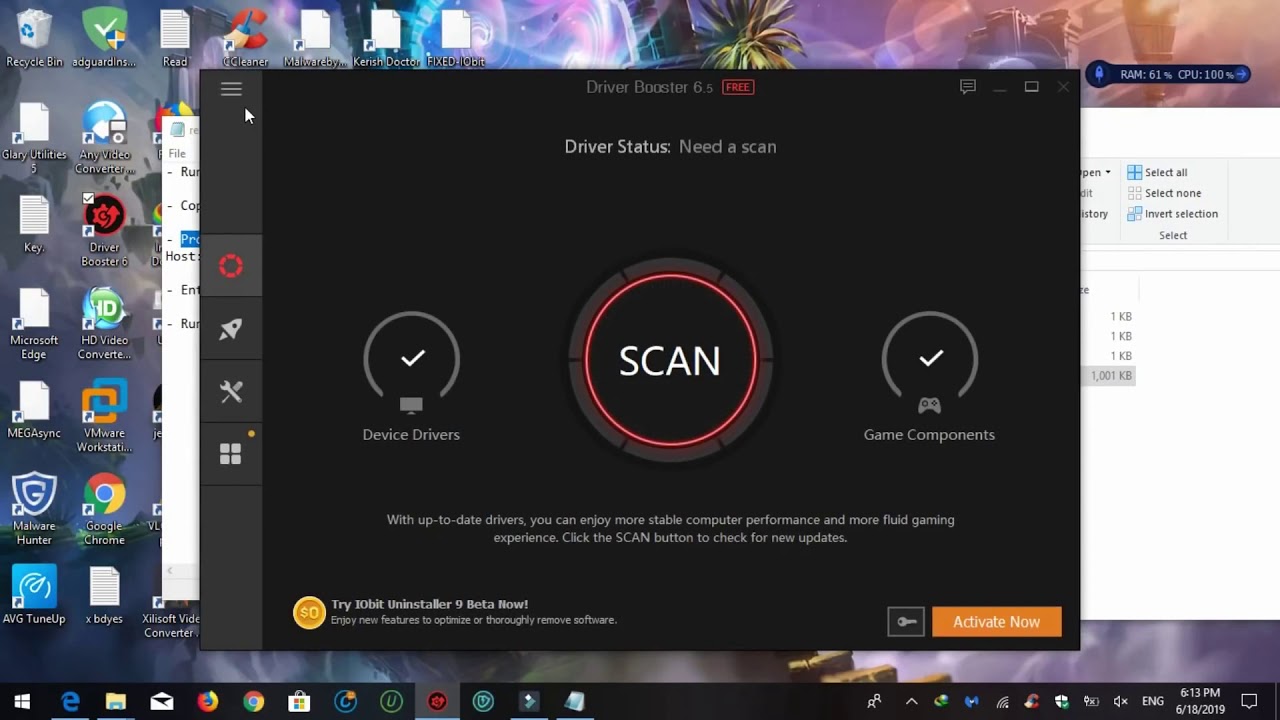The width and height of the screenshot is (1280, 720).
Task: Open the Action Center notifications icon
Action: pos(1249,702)
